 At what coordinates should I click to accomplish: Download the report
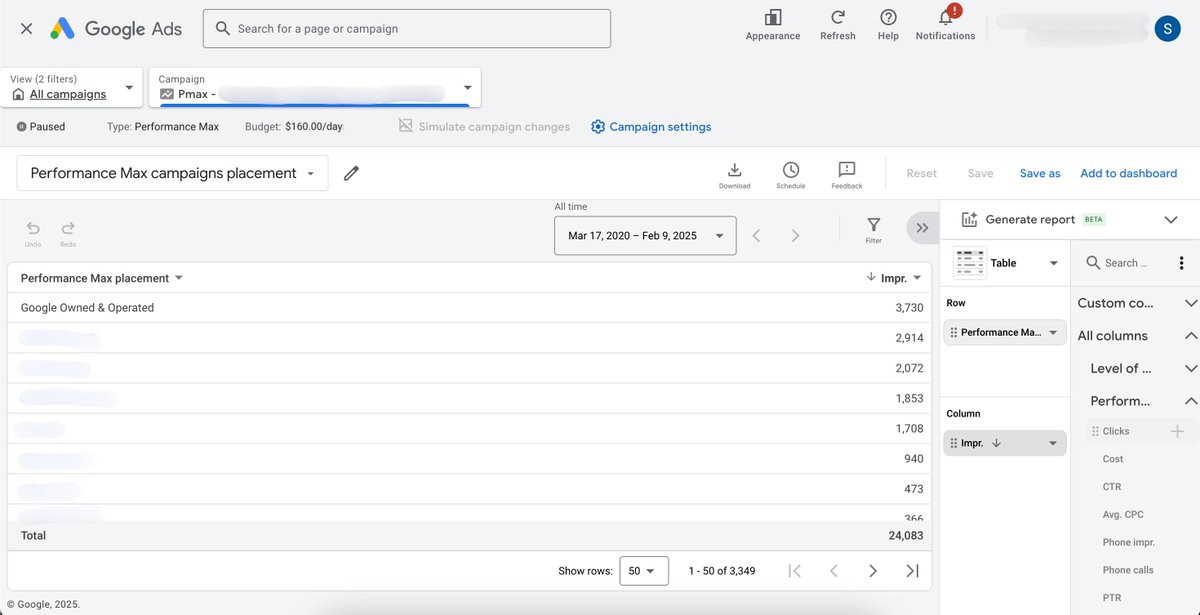pyautogui.click(x=734, y=175)
